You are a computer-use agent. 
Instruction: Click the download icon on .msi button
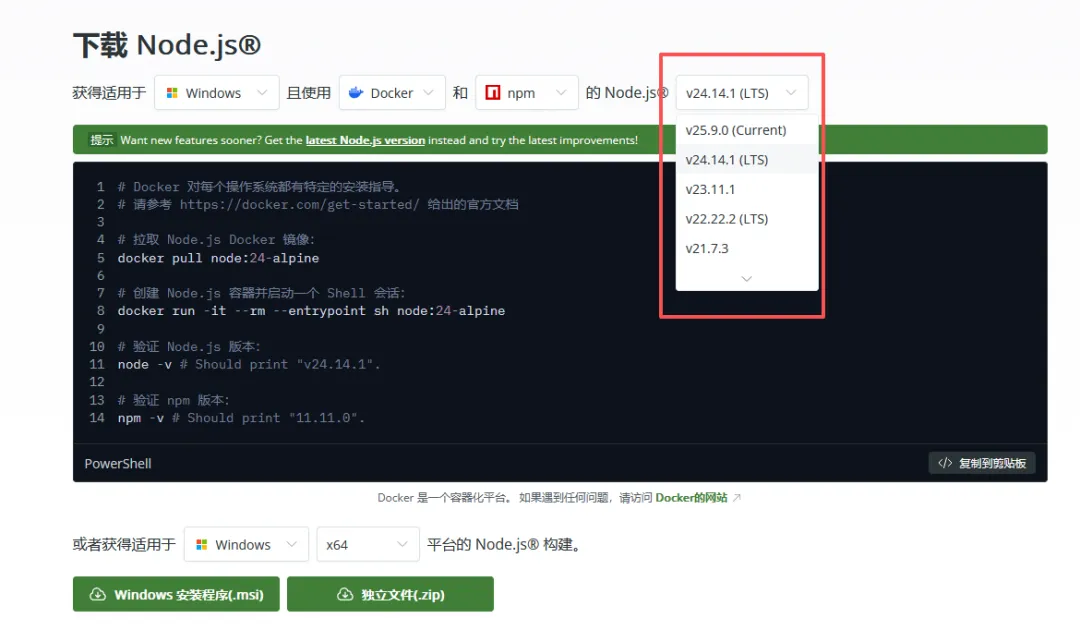click(x=98, y=594)
